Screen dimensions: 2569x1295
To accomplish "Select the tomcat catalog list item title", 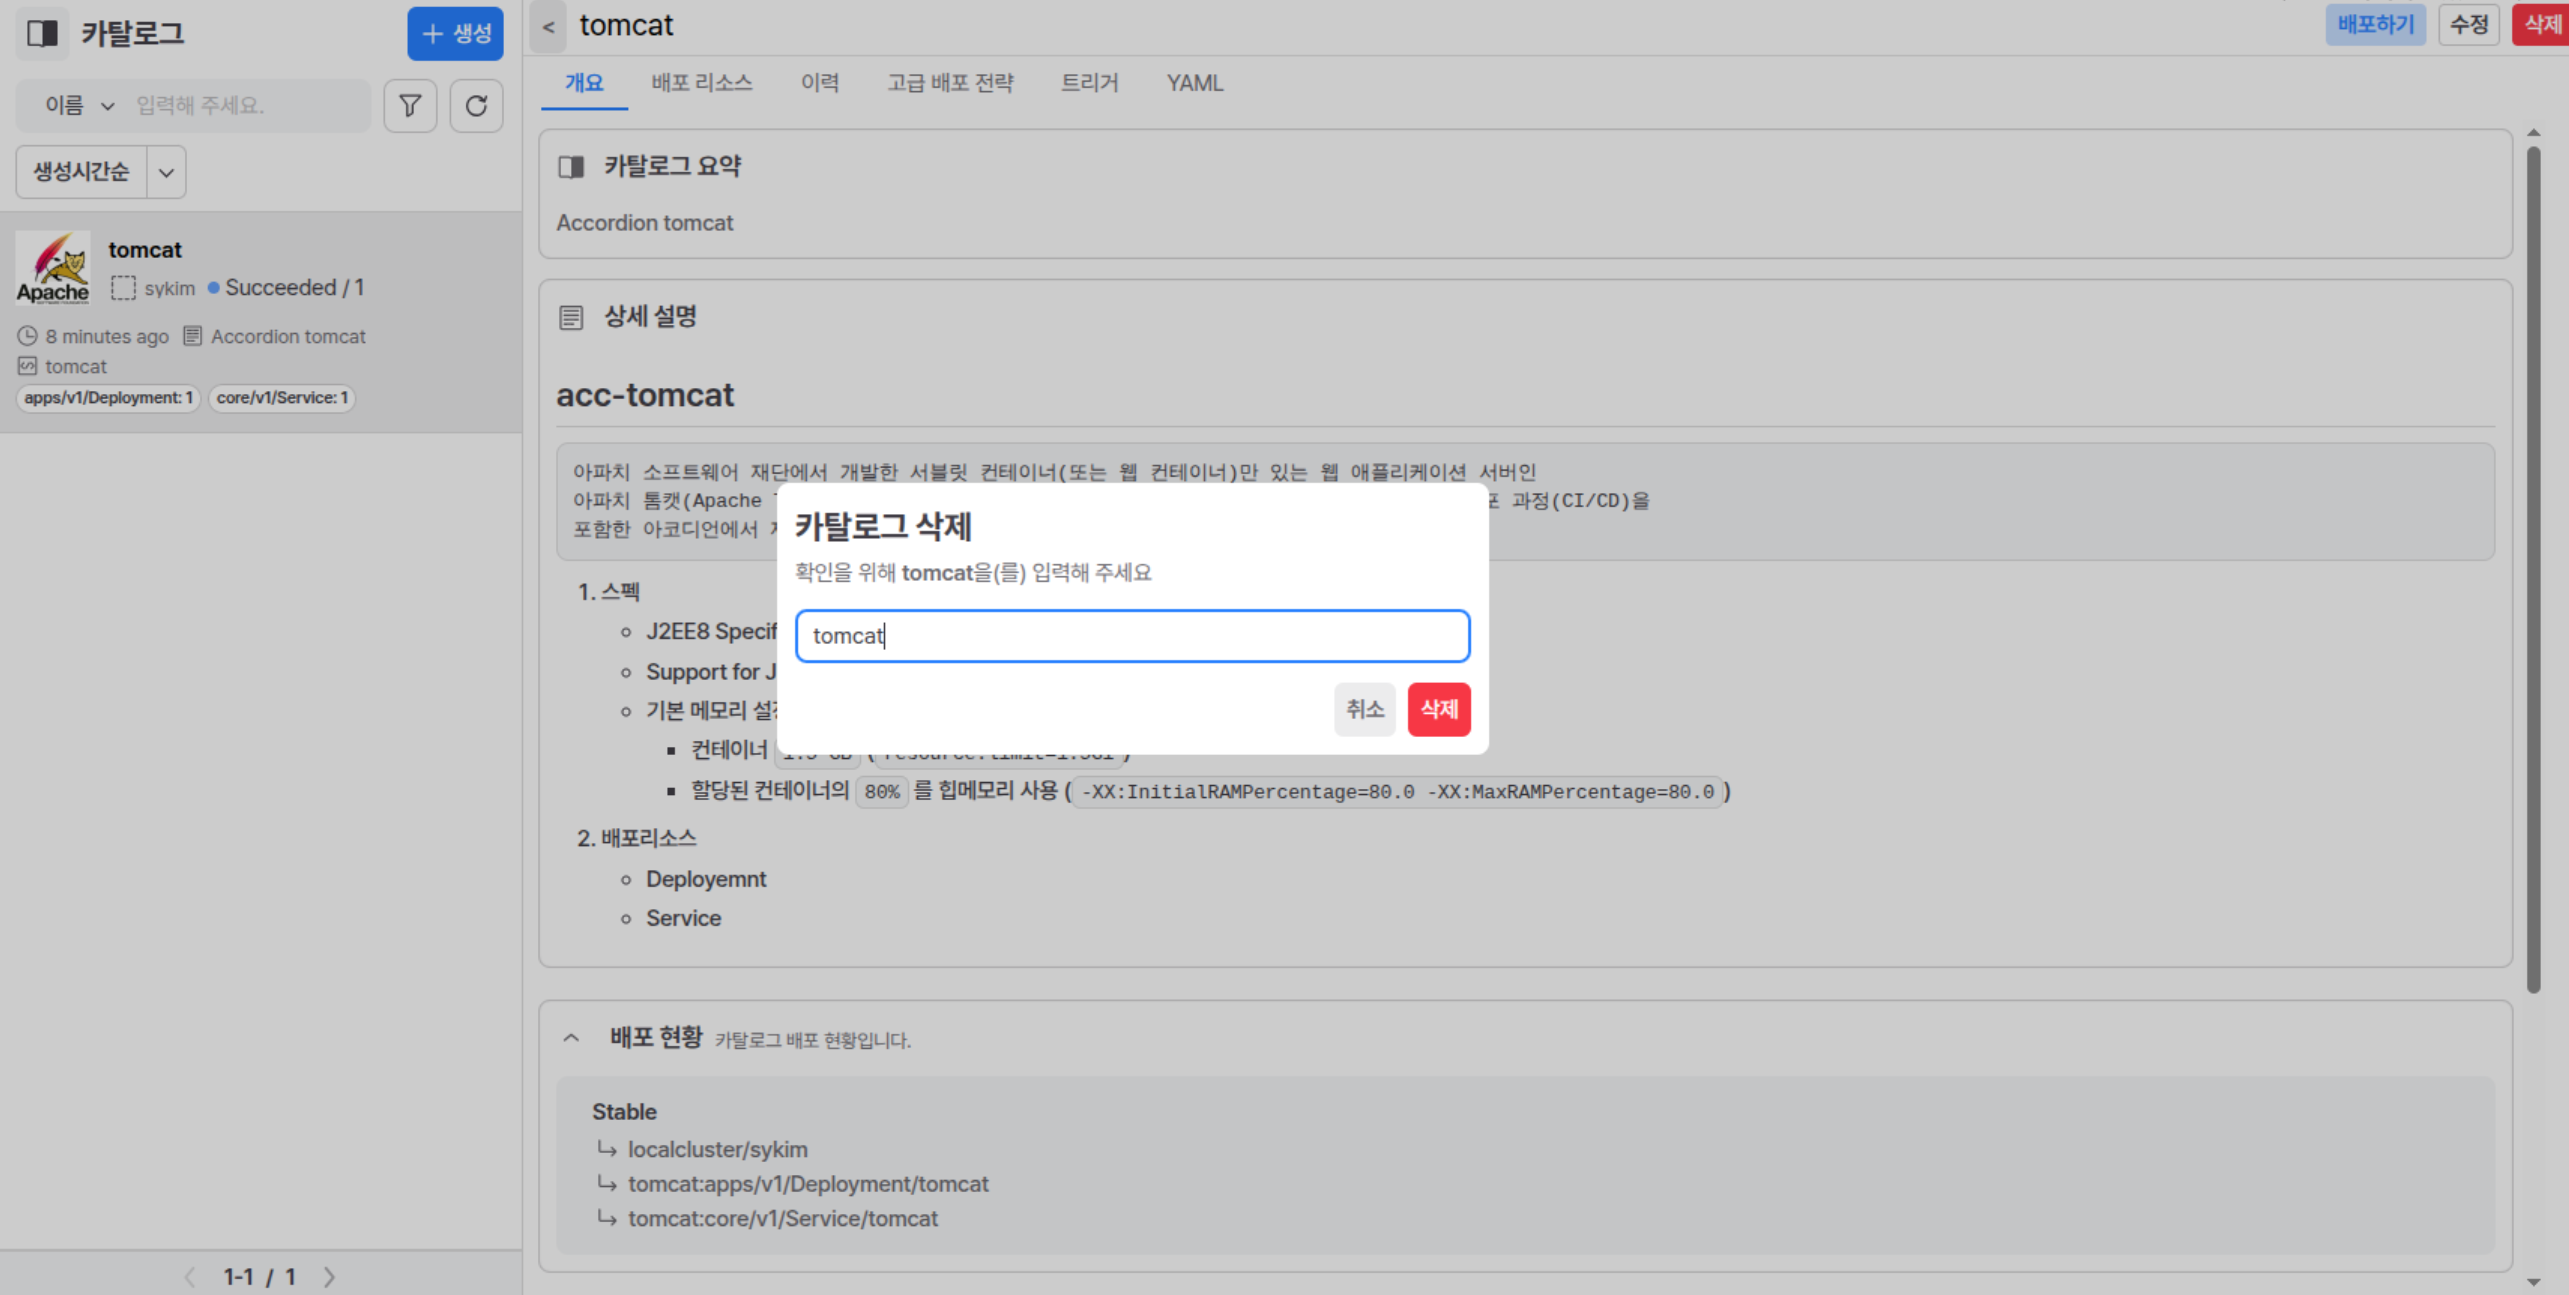I will click(x=145, y=250).
